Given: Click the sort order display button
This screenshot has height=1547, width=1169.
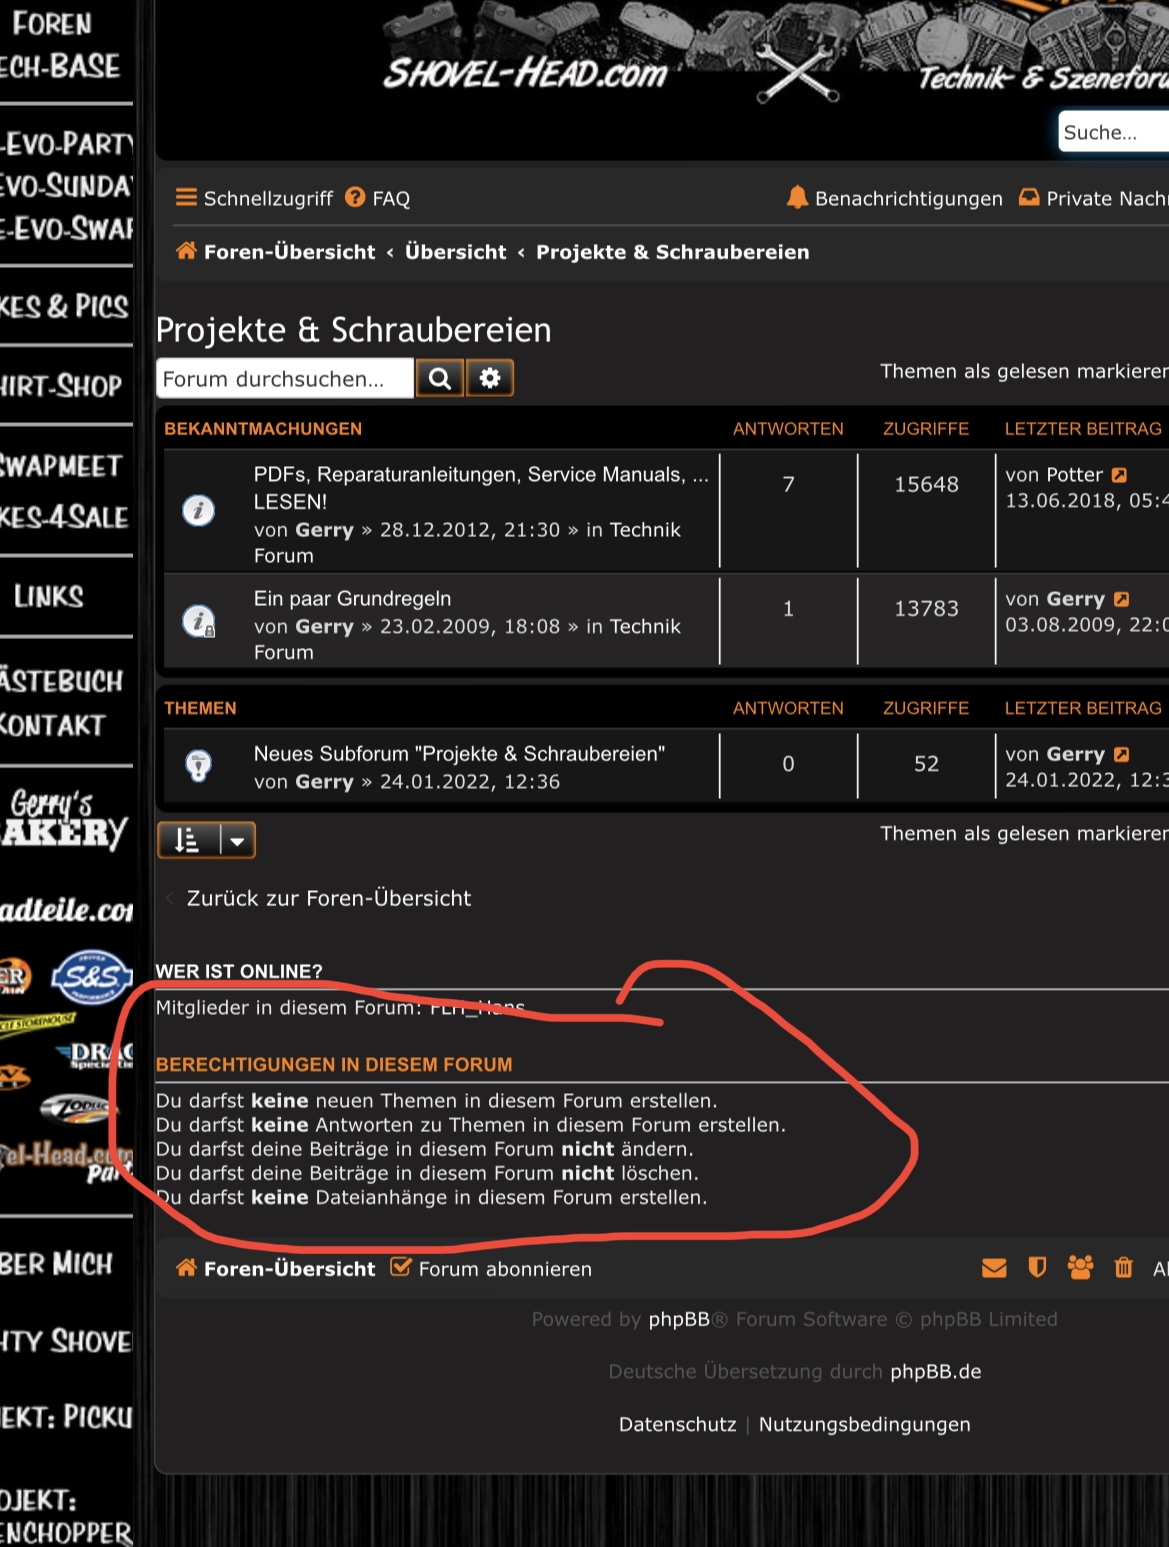Looking at the screenshot, I should pos(188,841).
